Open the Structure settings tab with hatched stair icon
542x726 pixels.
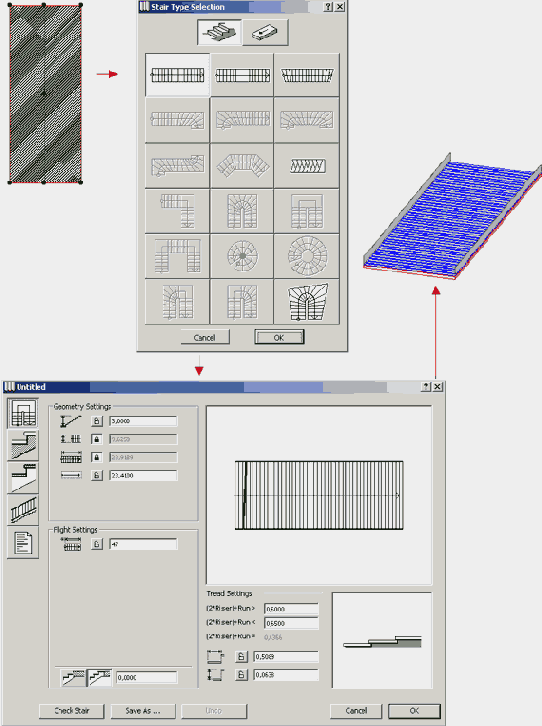(23, 445)
